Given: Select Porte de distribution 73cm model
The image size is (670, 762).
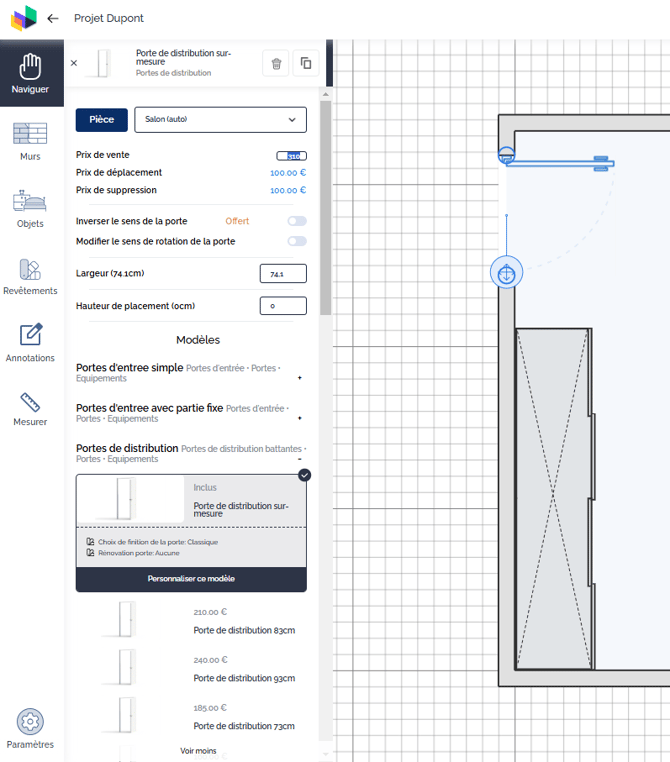Looking at the screenshot, I should click(191, 716).
